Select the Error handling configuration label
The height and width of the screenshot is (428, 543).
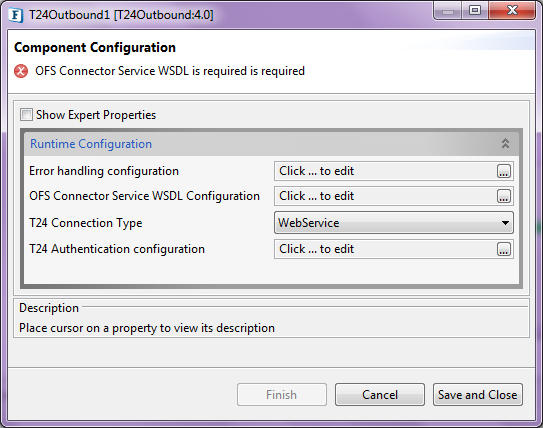(104, 171)
